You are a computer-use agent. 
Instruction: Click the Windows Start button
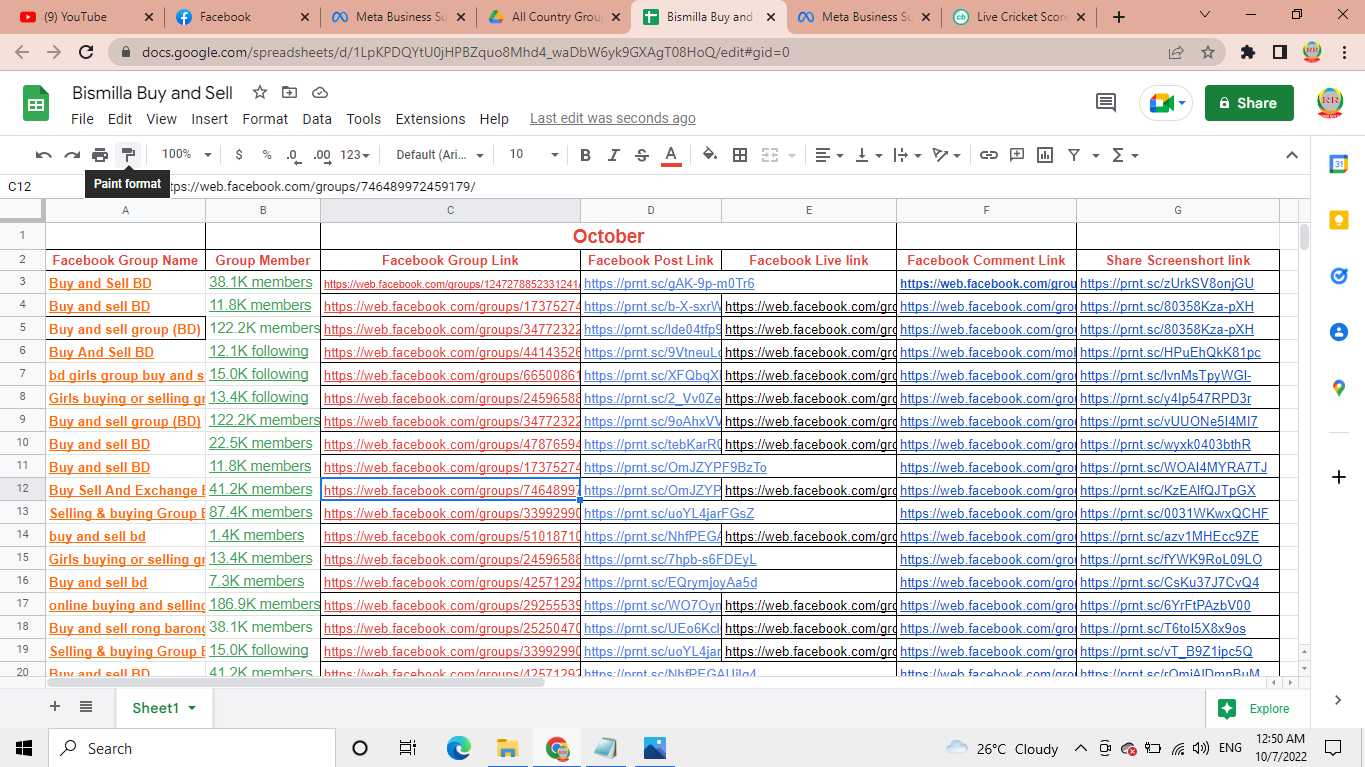click(x=24, y=748)
